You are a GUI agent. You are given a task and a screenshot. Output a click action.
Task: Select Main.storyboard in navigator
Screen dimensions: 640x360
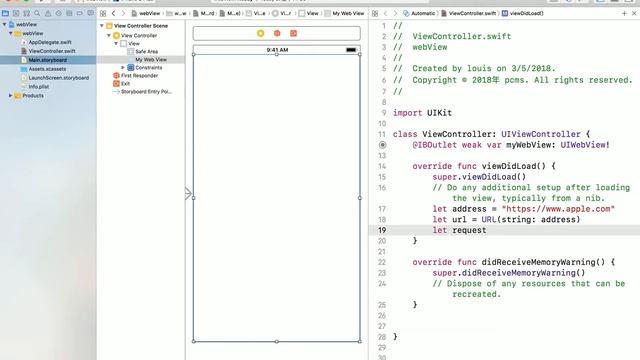(x=48, y=60)
